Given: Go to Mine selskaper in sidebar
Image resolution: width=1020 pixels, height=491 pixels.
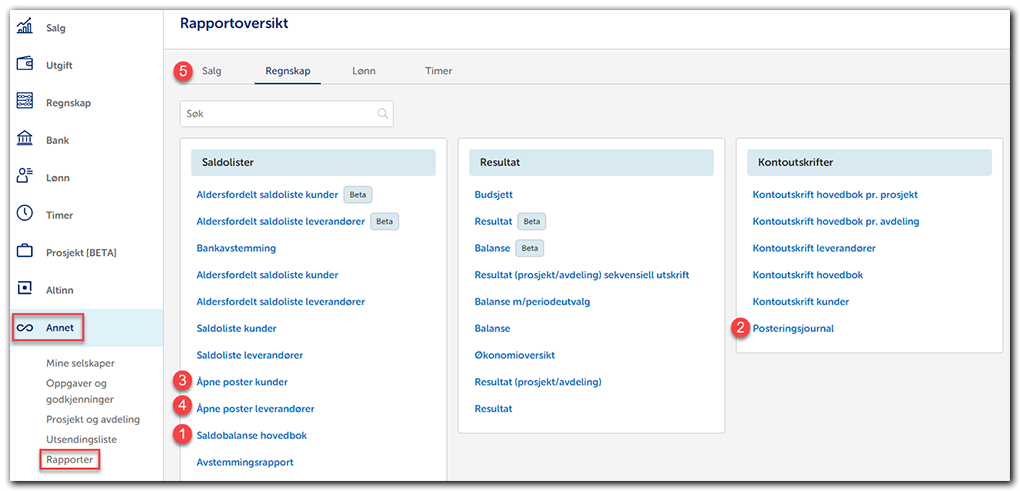Looking at the screenshot, I should [x=79, y=364].
